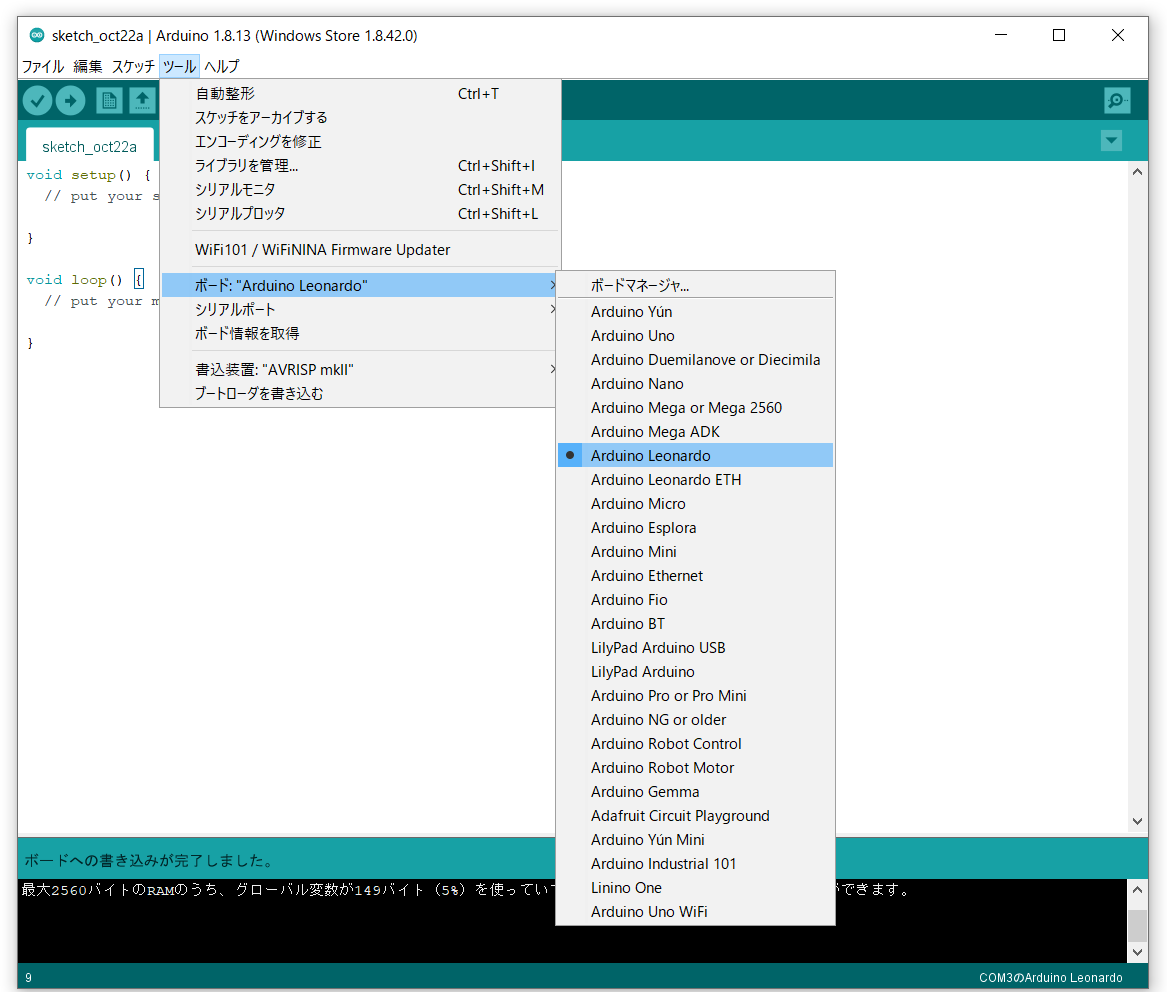
Task: Open the tab options dropdown arrow
Action: [1111, 141]
